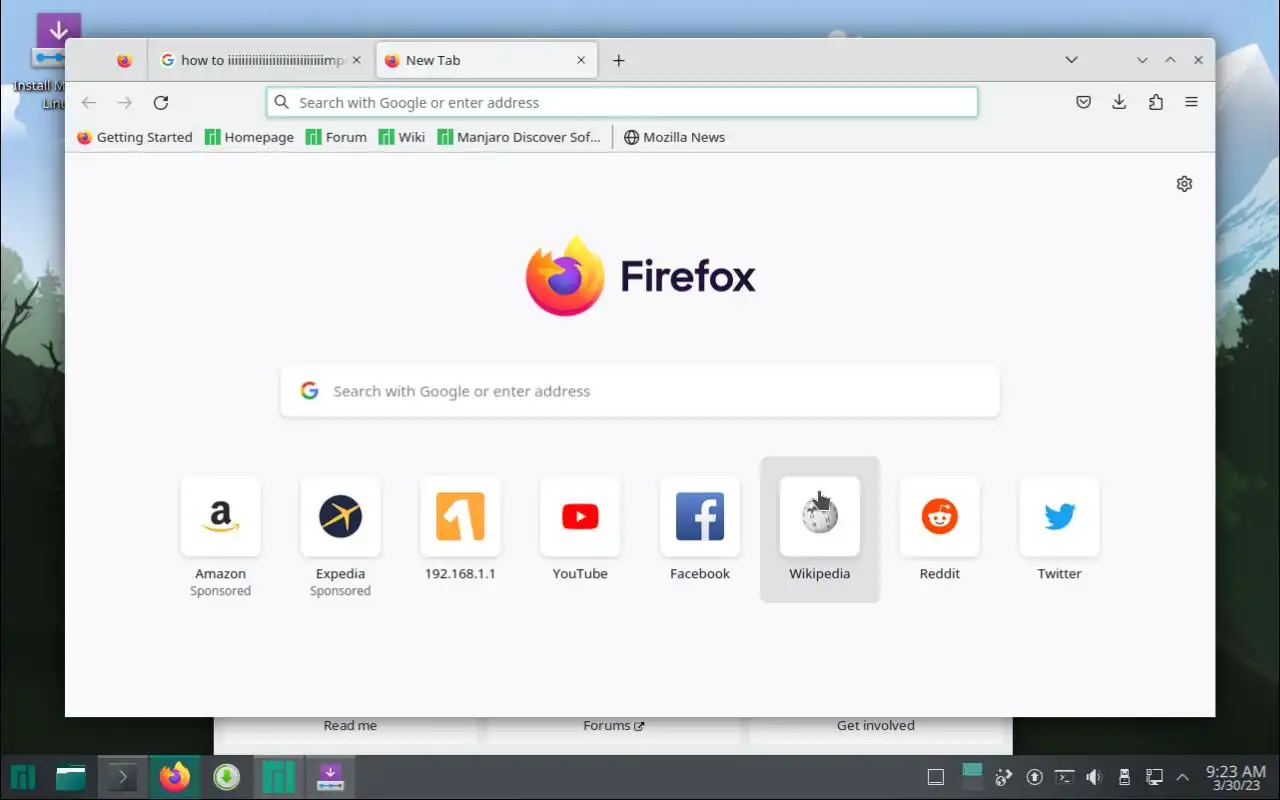Viewport: 1280px width, 800px height.
Task: Expand the list all tabs chevron
Action: (x=1071, y=60)
